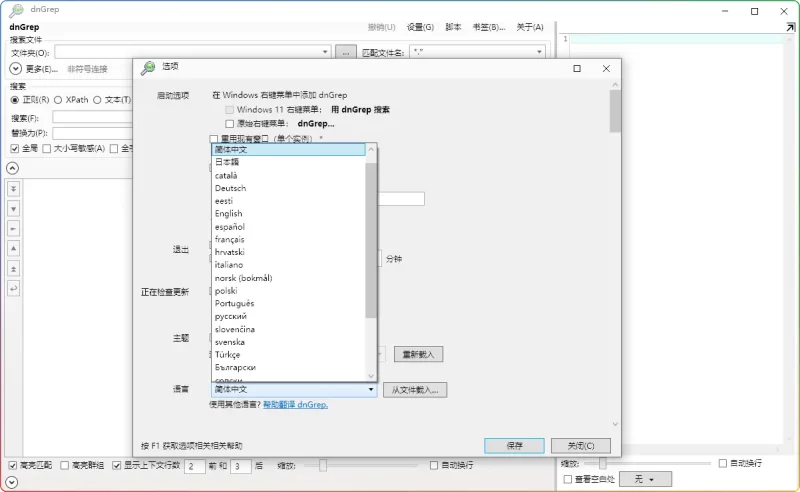Open the 撤销(U) menu
Image resolution: width=800 pixels, height=492 pixels.
(x=382, y=27)
